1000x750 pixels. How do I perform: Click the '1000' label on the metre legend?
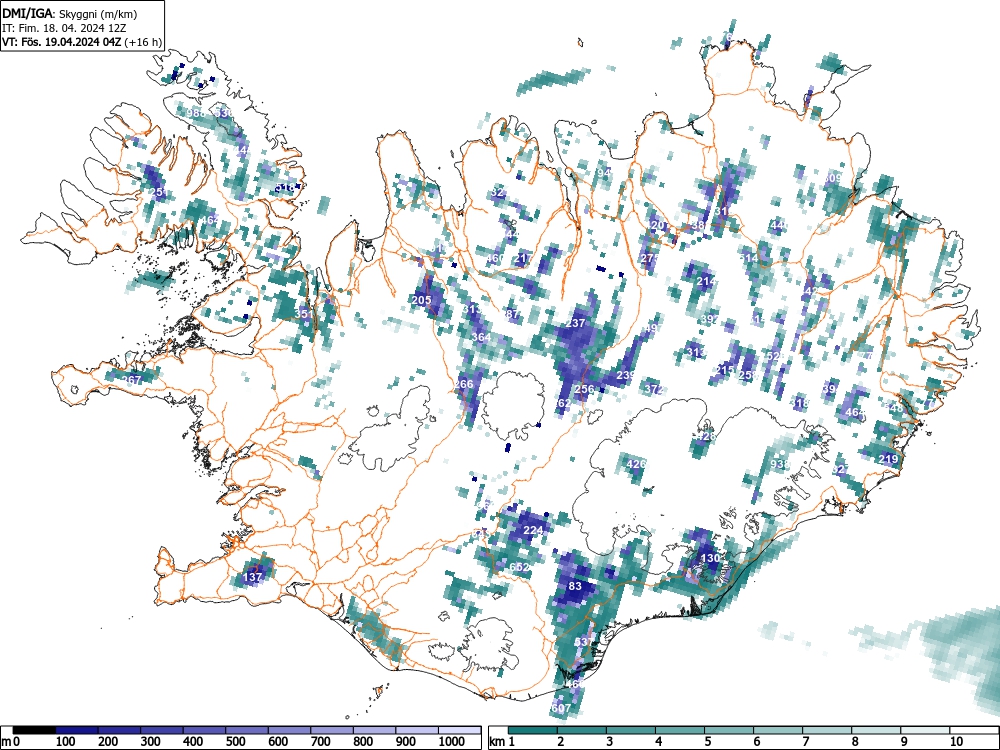pyautogui.click(x=452, y=742)
